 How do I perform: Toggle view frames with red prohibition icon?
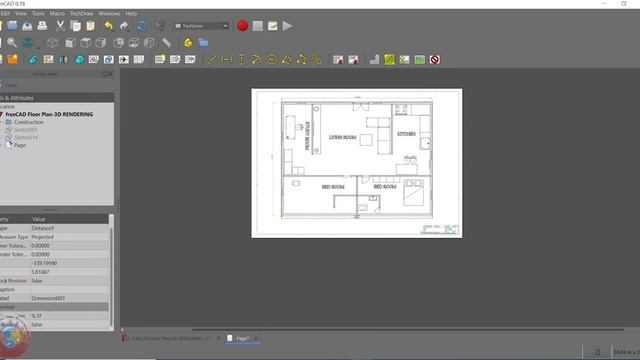click(435, 60)
